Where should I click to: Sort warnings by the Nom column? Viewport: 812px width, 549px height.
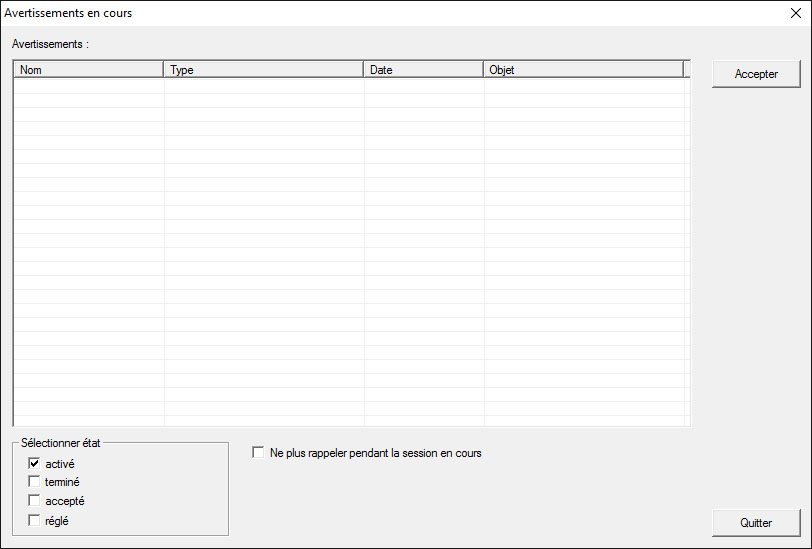pyautogui.click(x=88, y=70)
